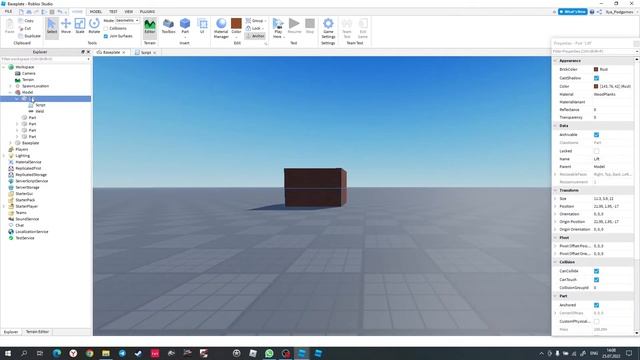The height and width of the screenshot is (360, 640).
Task: Toggle the CanTouch checkbox
Action: pos(596,280)
